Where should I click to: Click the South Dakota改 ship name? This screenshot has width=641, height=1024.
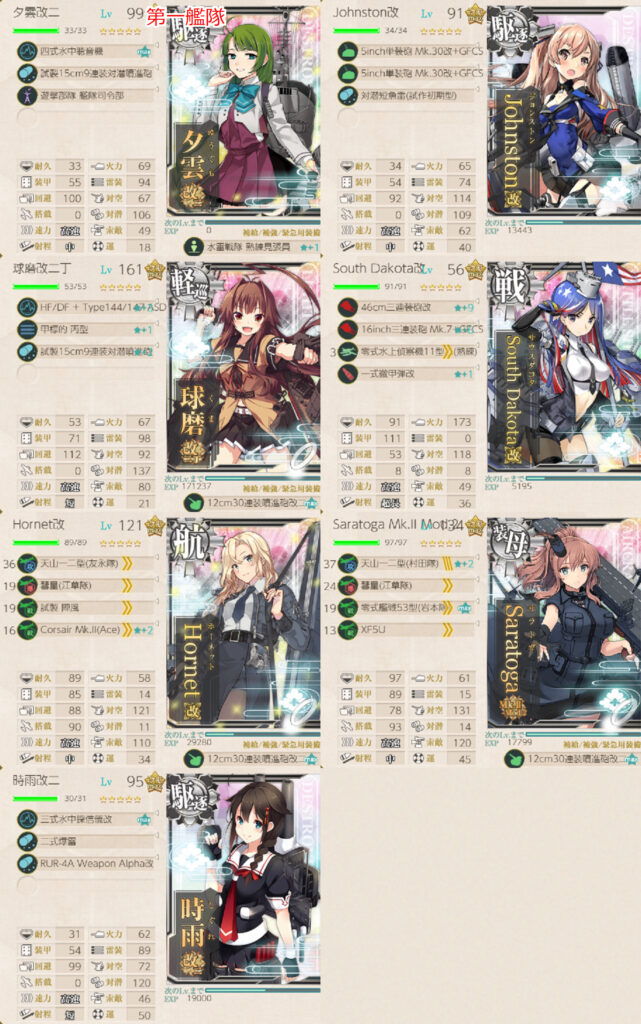tap(378, 268)
